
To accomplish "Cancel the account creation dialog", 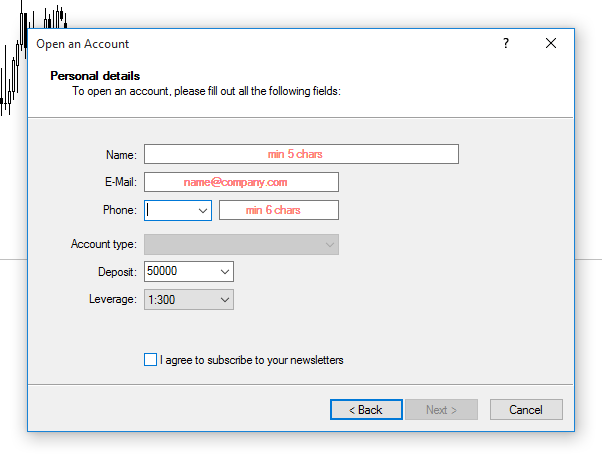I will [x=526, y=410].
